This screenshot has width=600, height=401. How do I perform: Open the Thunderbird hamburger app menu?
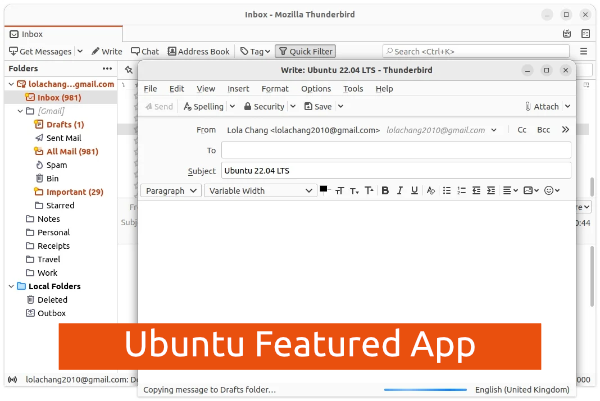click(584, 51)
